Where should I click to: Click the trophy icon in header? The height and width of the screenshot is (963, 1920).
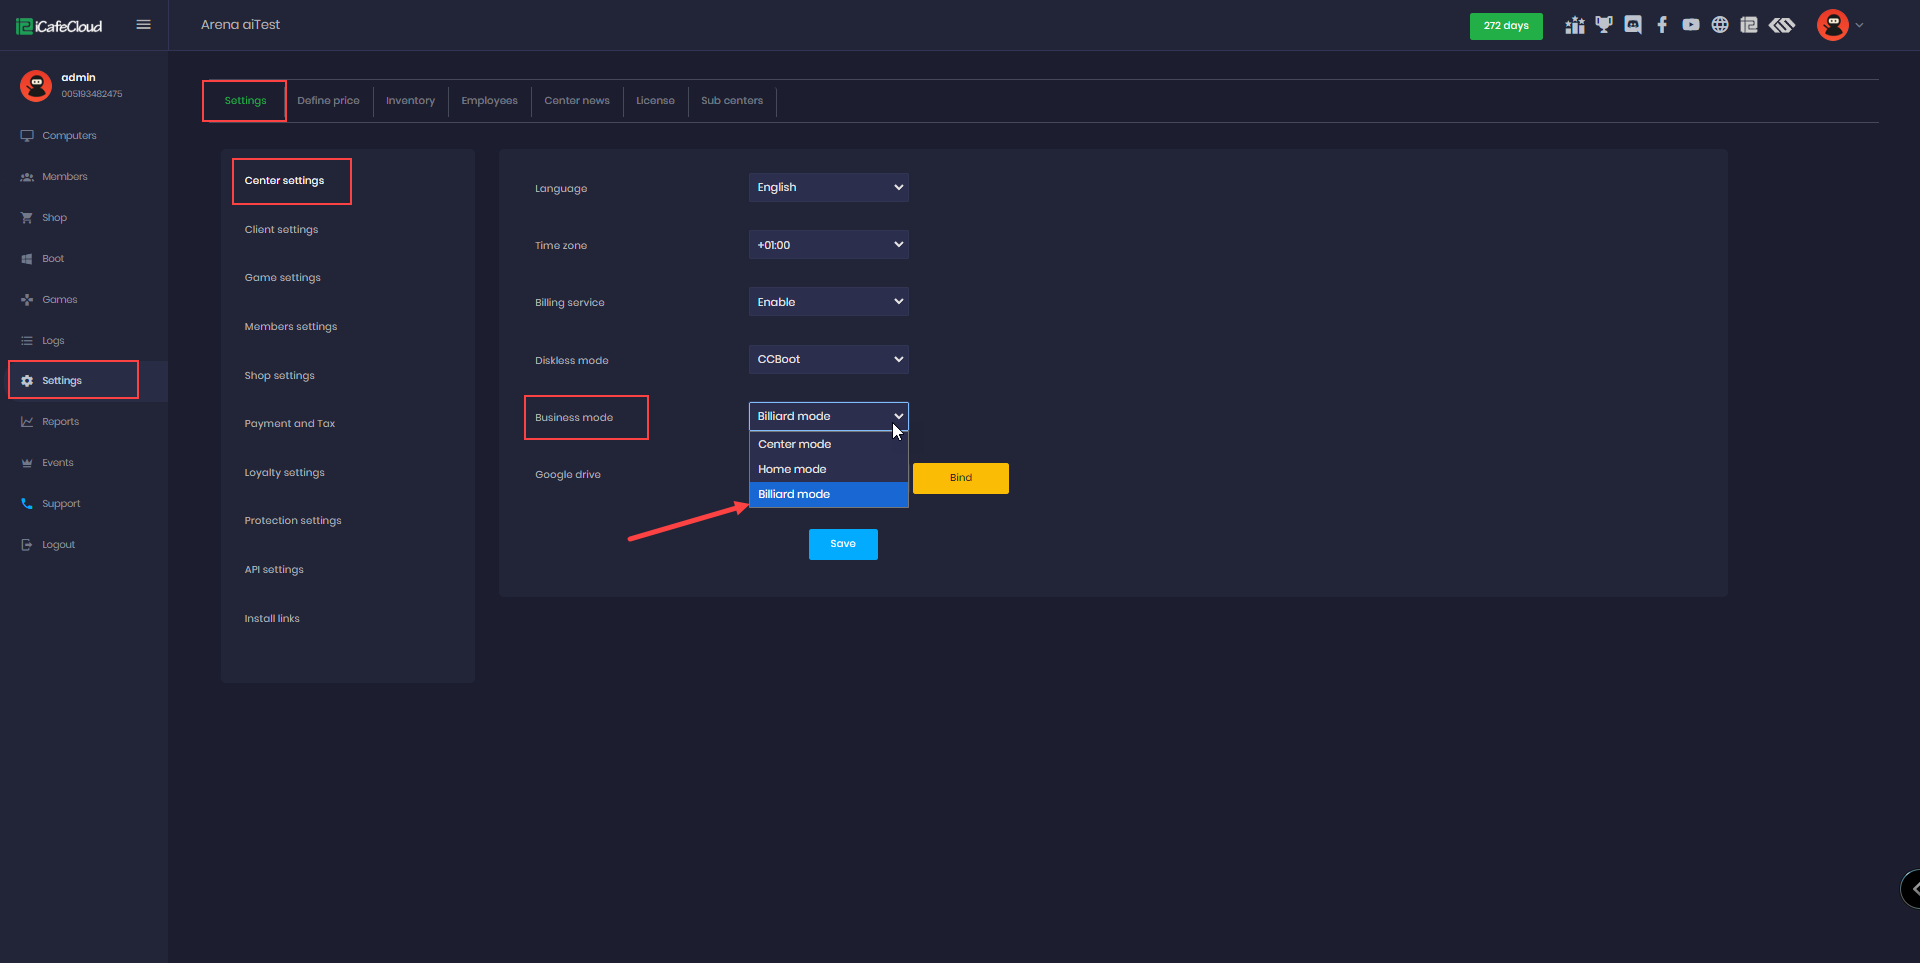(x=1604, y=25)
